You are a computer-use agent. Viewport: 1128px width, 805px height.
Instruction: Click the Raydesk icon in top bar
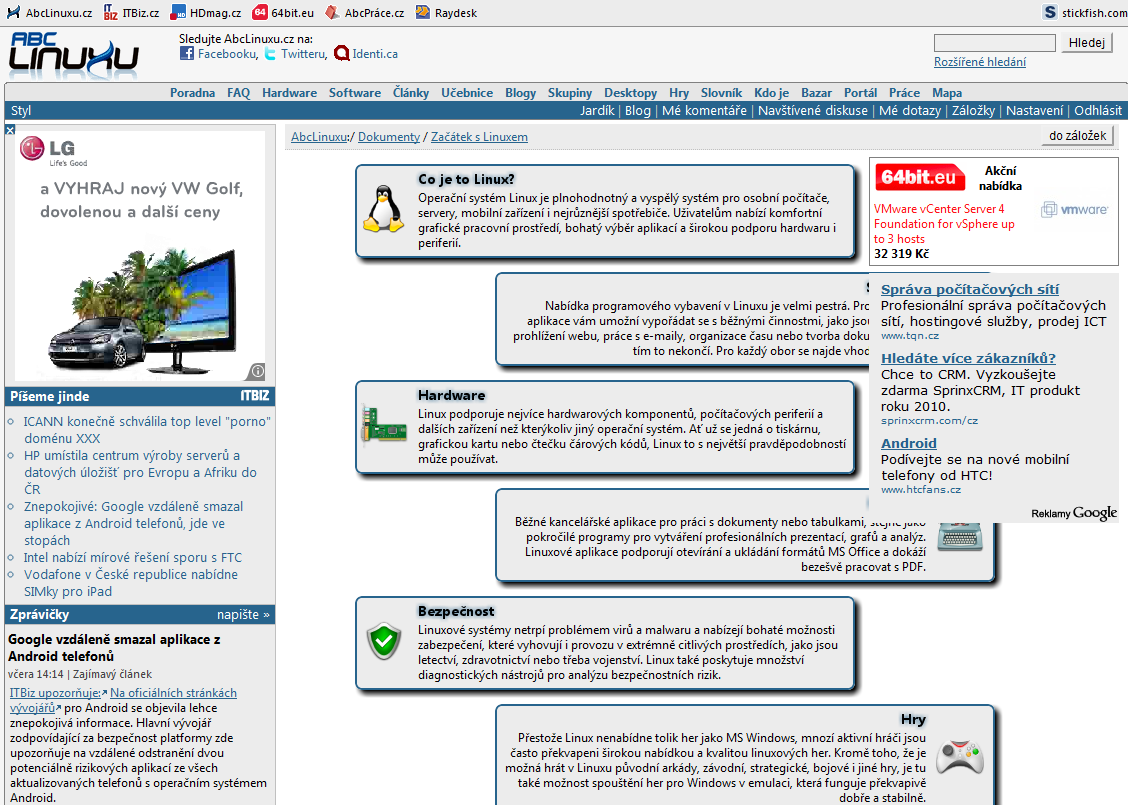[x=423, y=12]
